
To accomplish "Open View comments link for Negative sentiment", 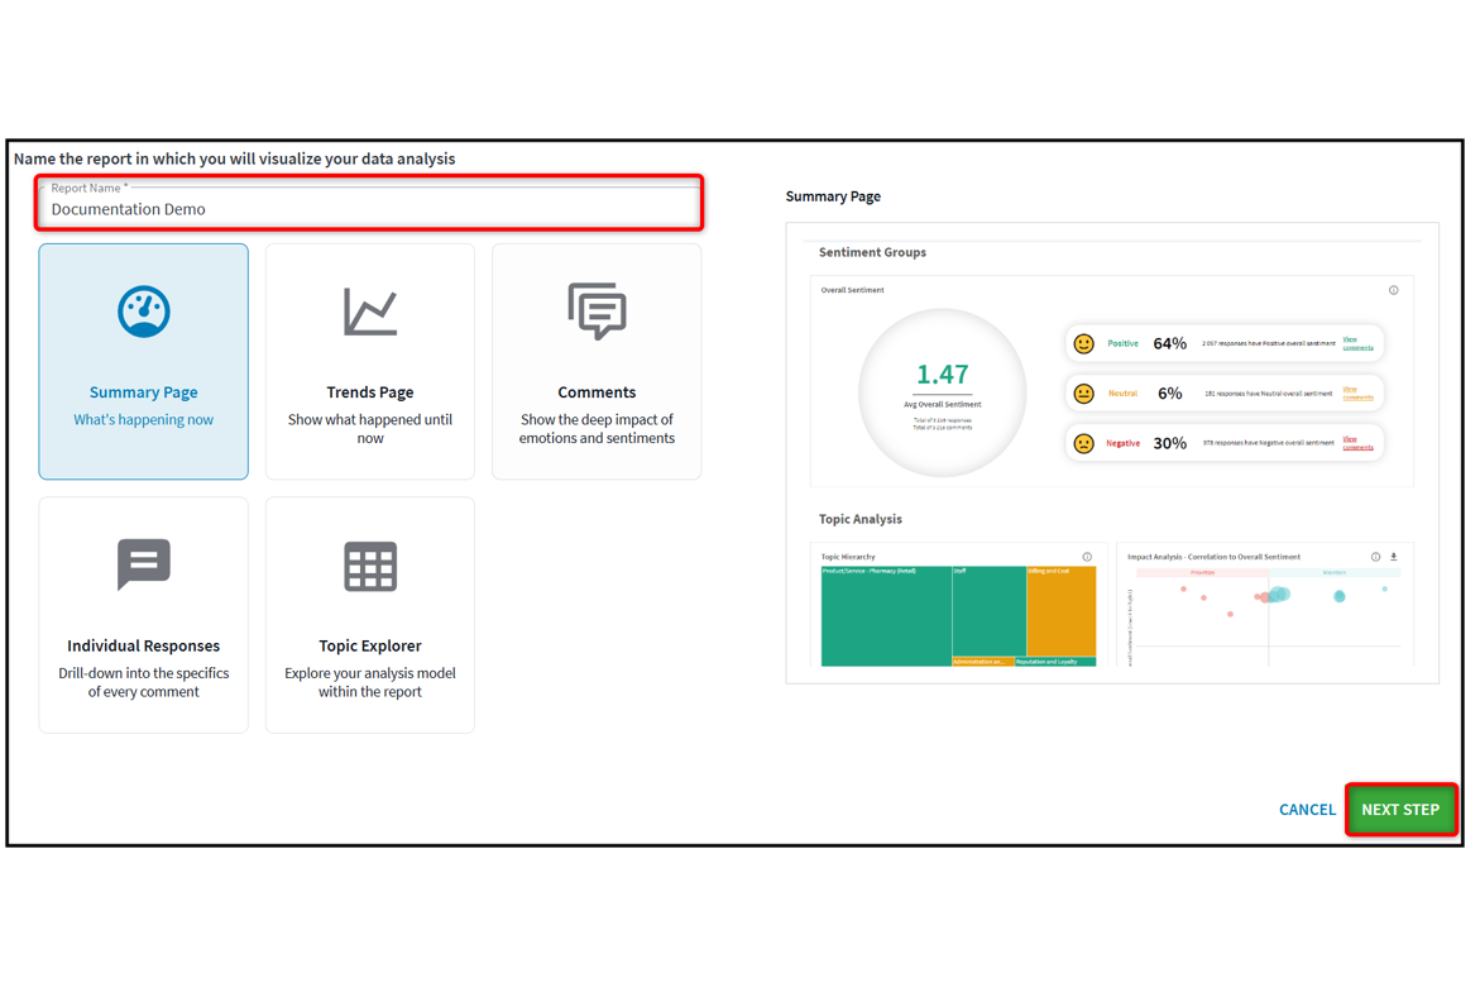I will coord(1357,443).
